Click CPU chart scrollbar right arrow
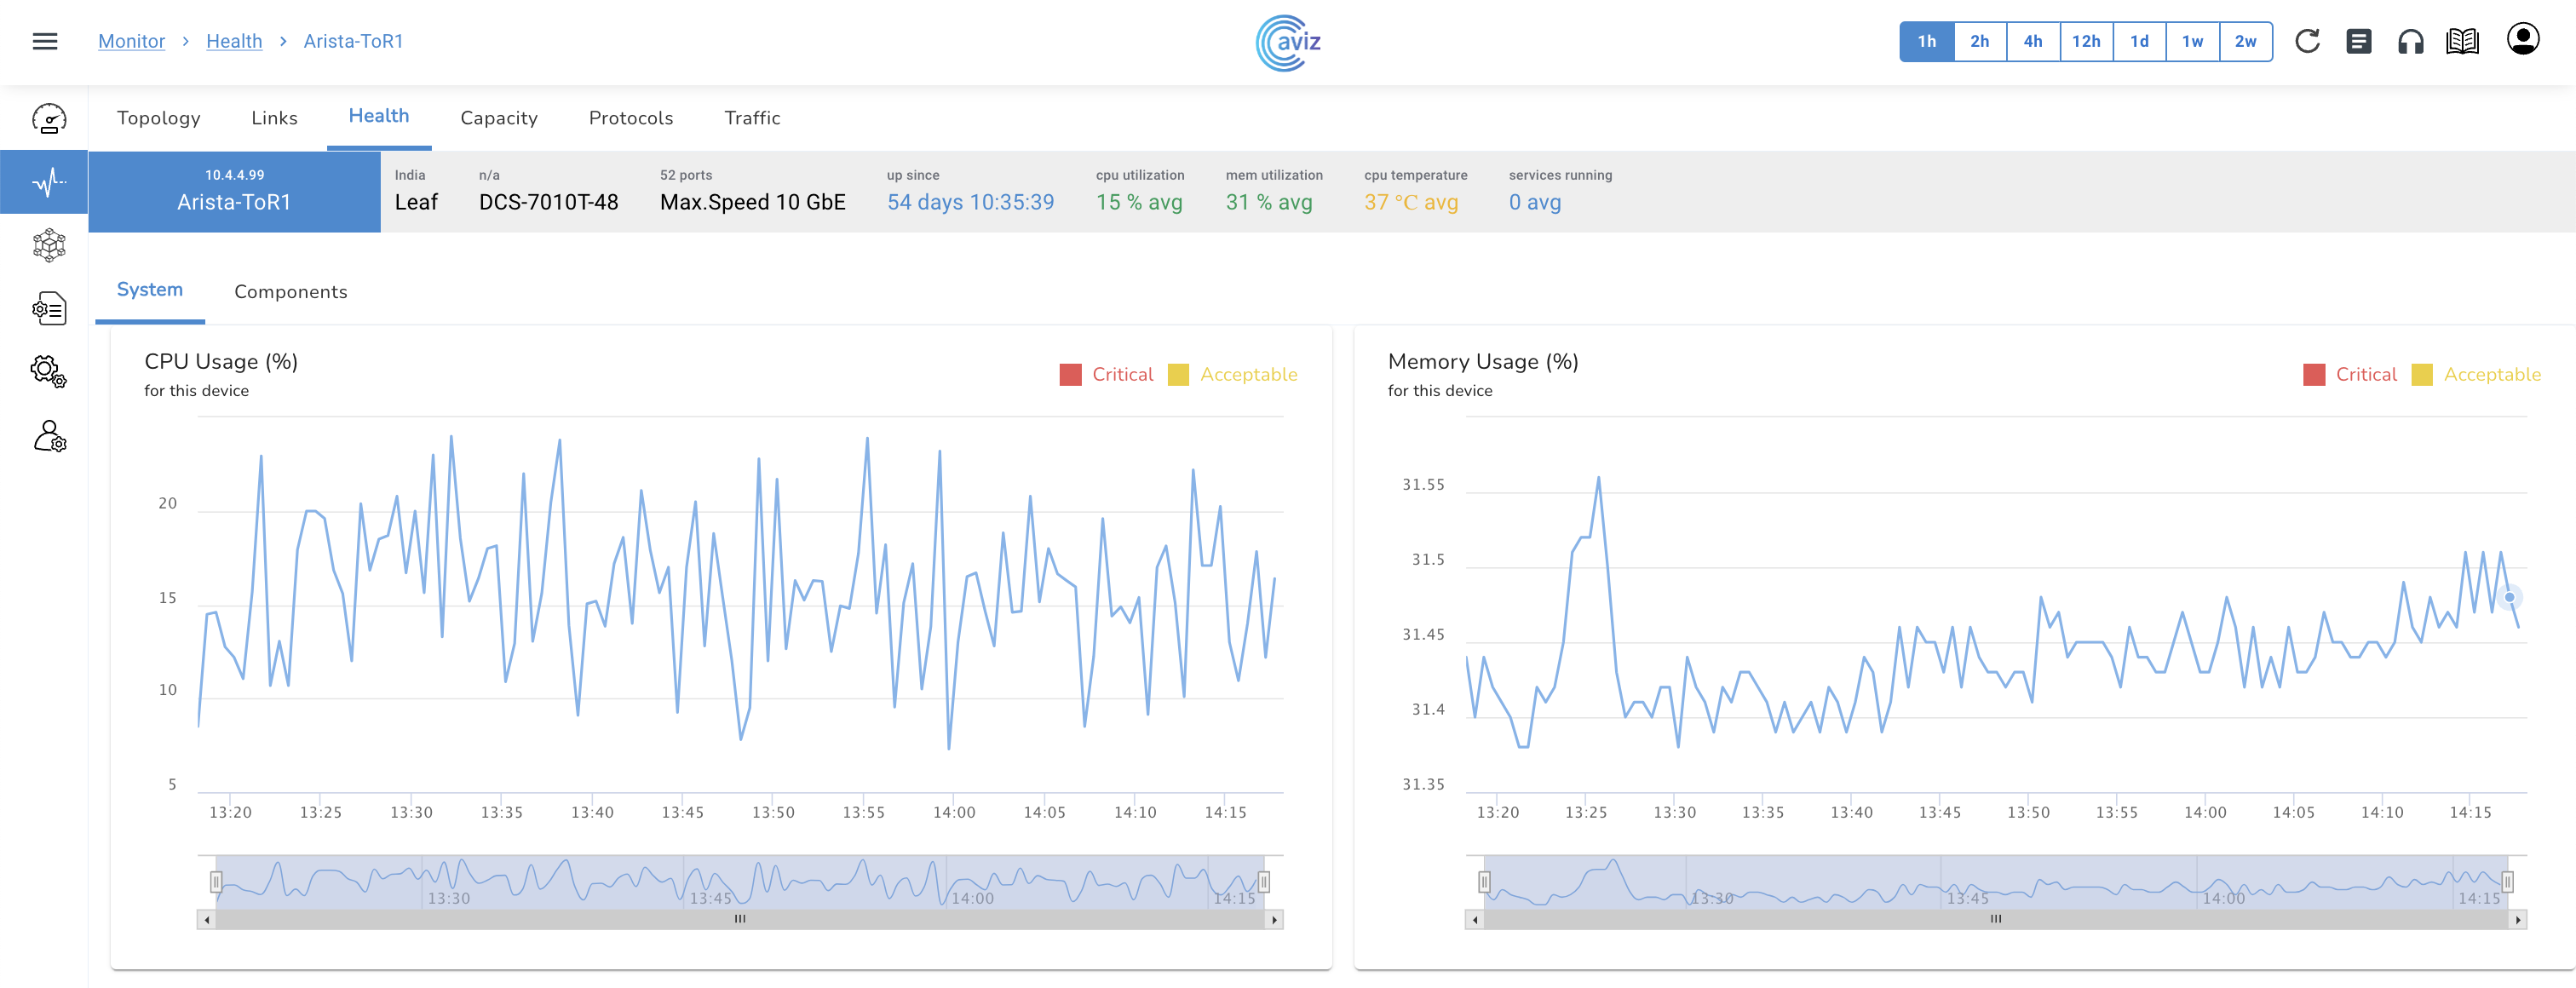 click(x=1274, y=919)
